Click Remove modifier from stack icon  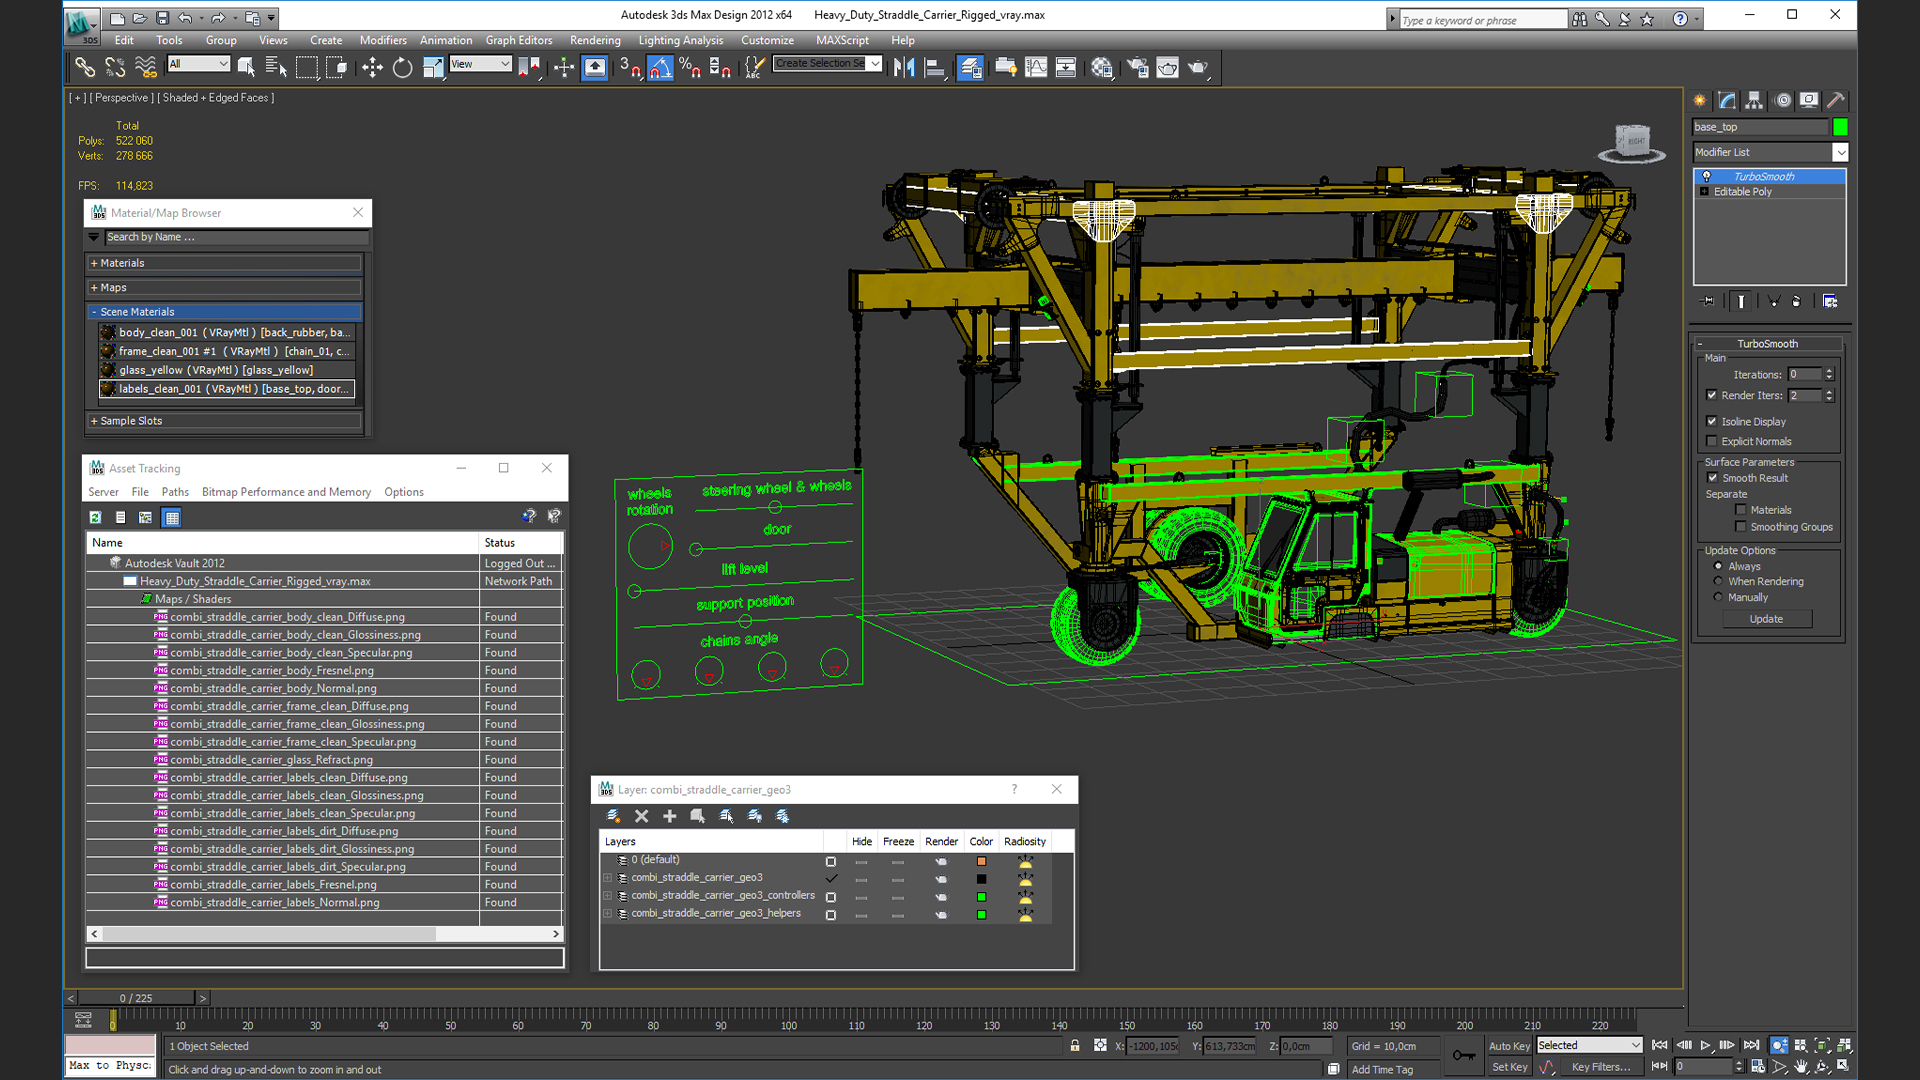click(x=1797, y=301)
